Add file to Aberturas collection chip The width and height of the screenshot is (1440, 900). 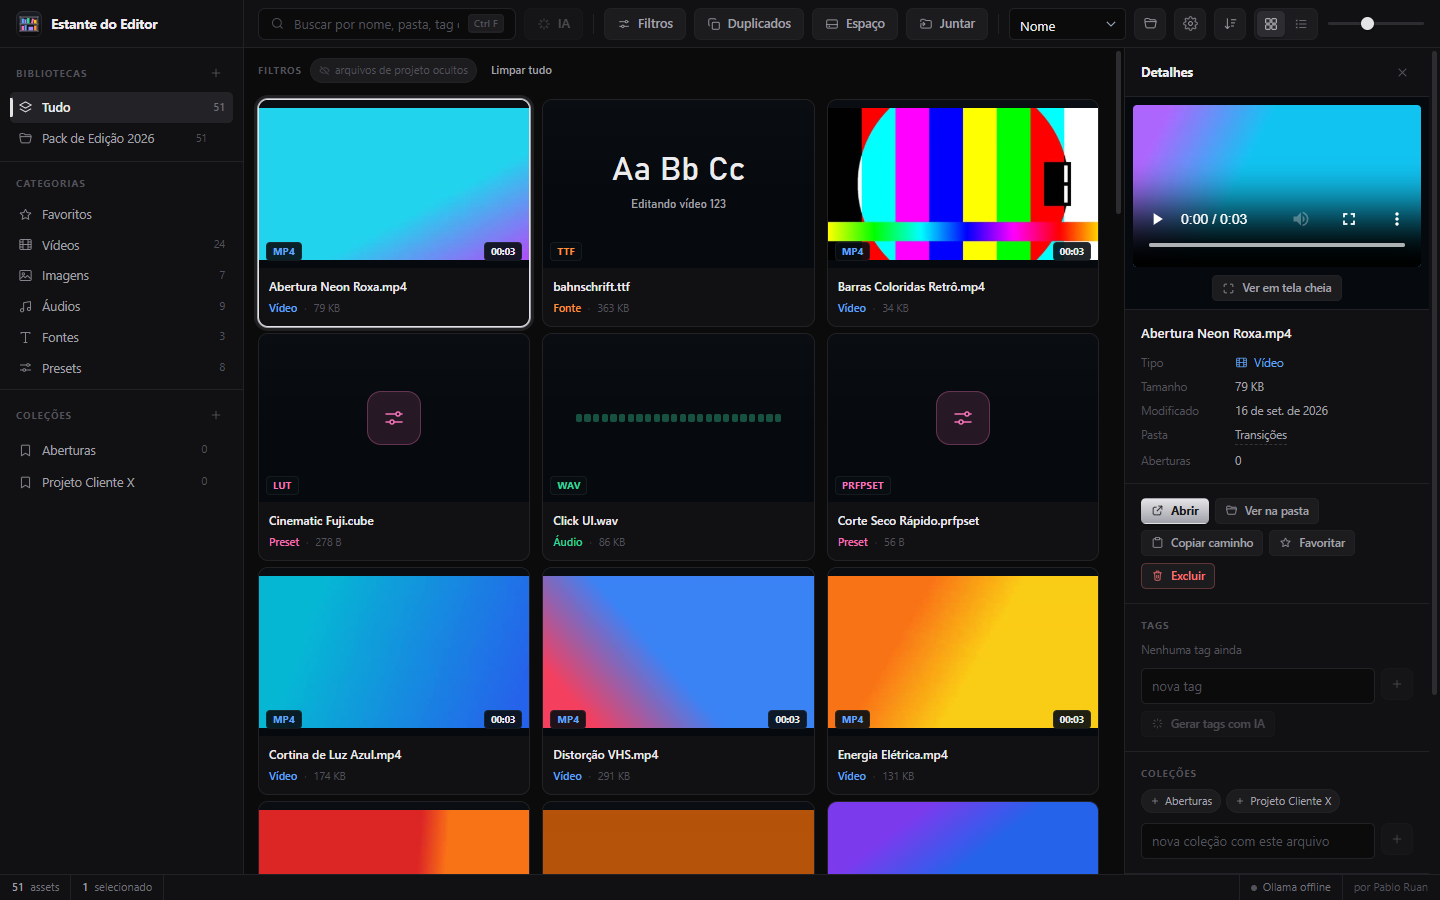click(x=1181, y=801)
